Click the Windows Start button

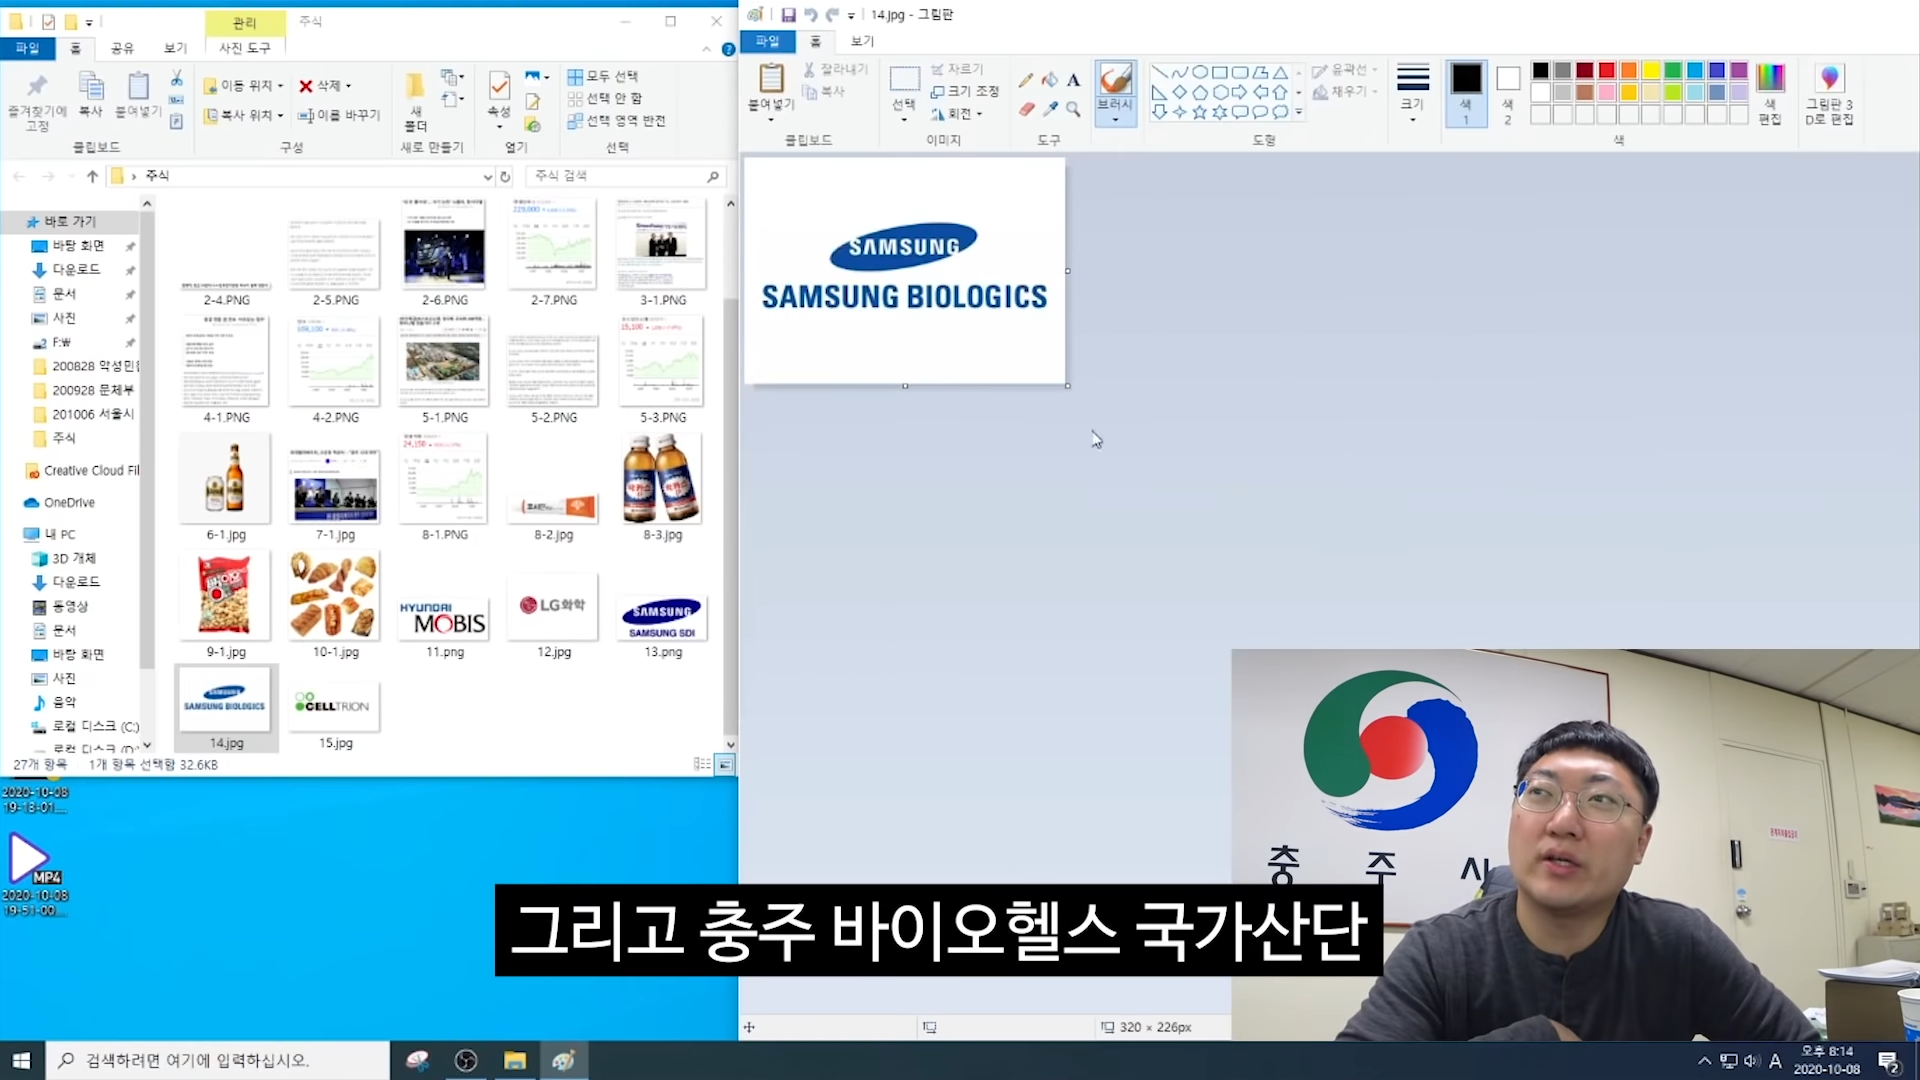(x=22, y=1060)
